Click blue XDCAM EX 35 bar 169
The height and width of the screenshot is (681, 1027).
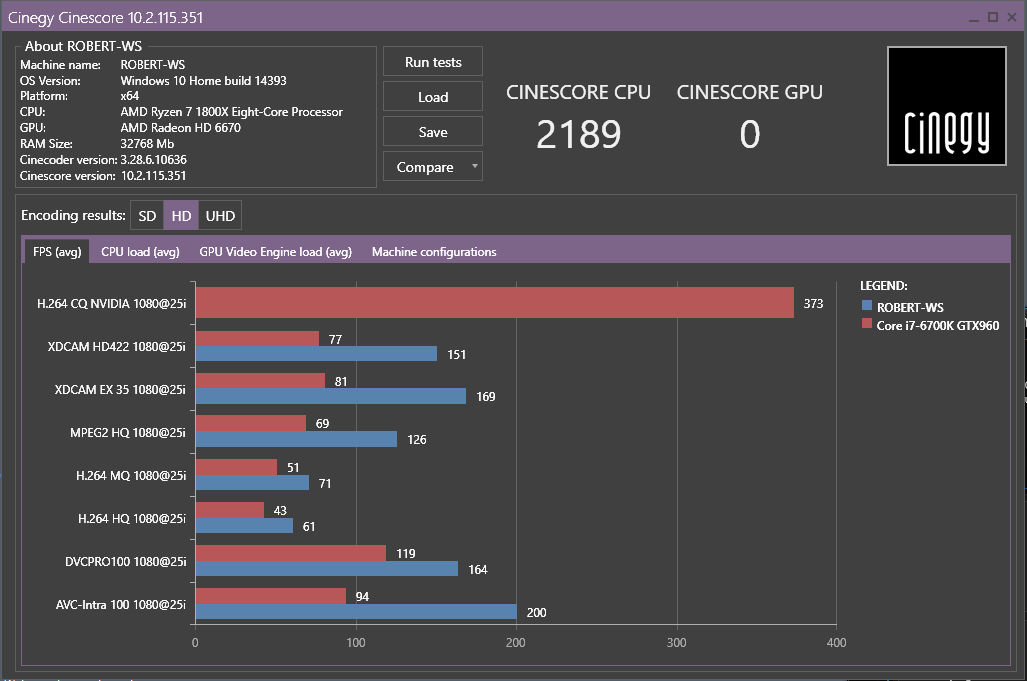click(331, 396)
